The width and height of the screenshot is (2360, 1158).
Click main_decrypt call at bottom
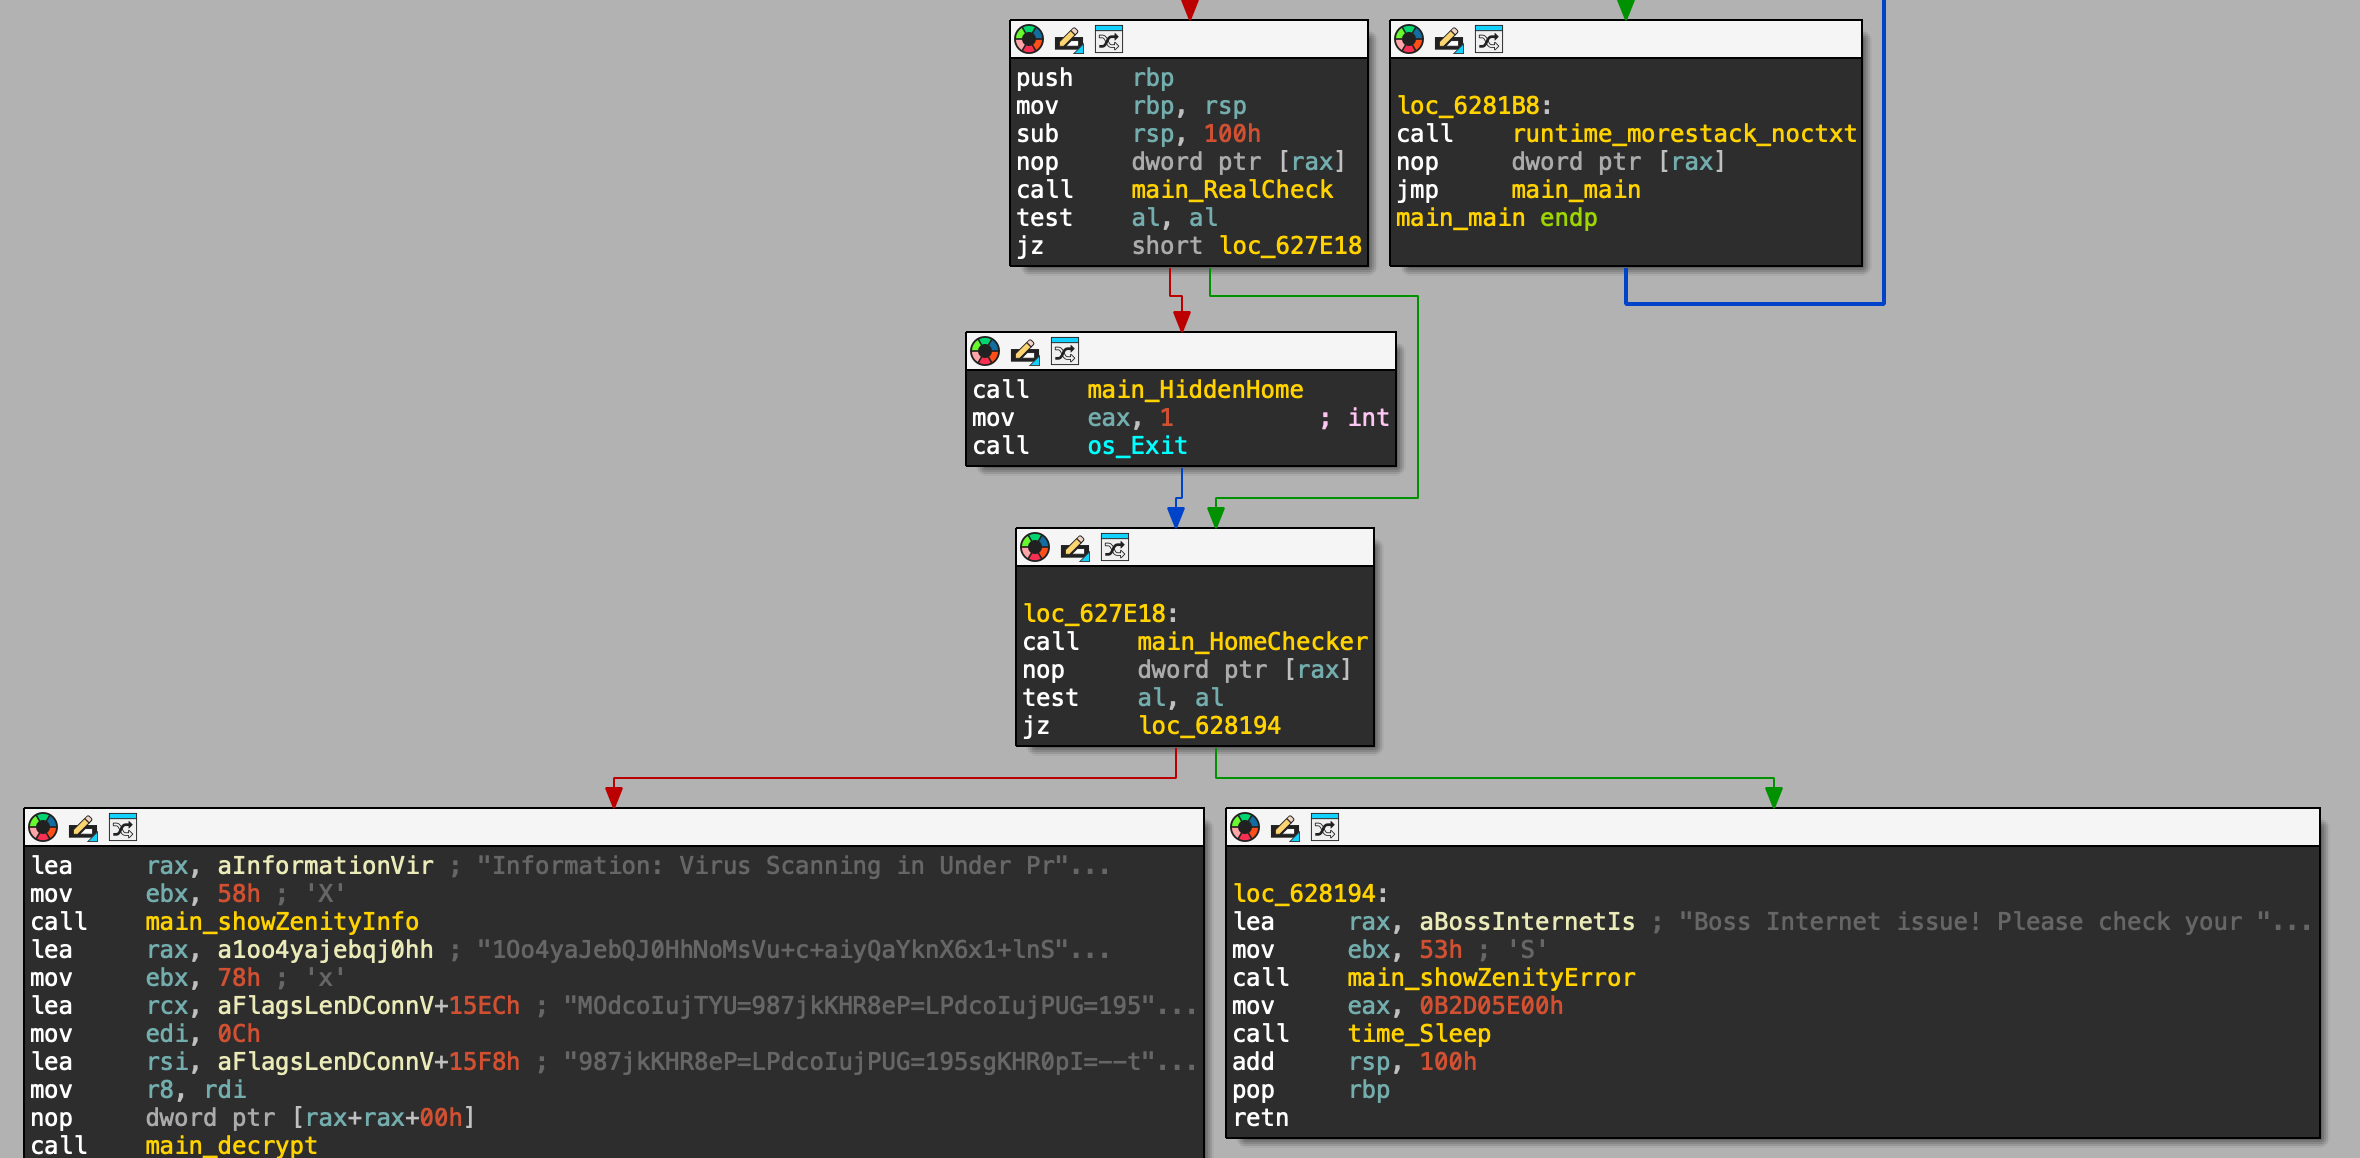(x=231, y=1145)
